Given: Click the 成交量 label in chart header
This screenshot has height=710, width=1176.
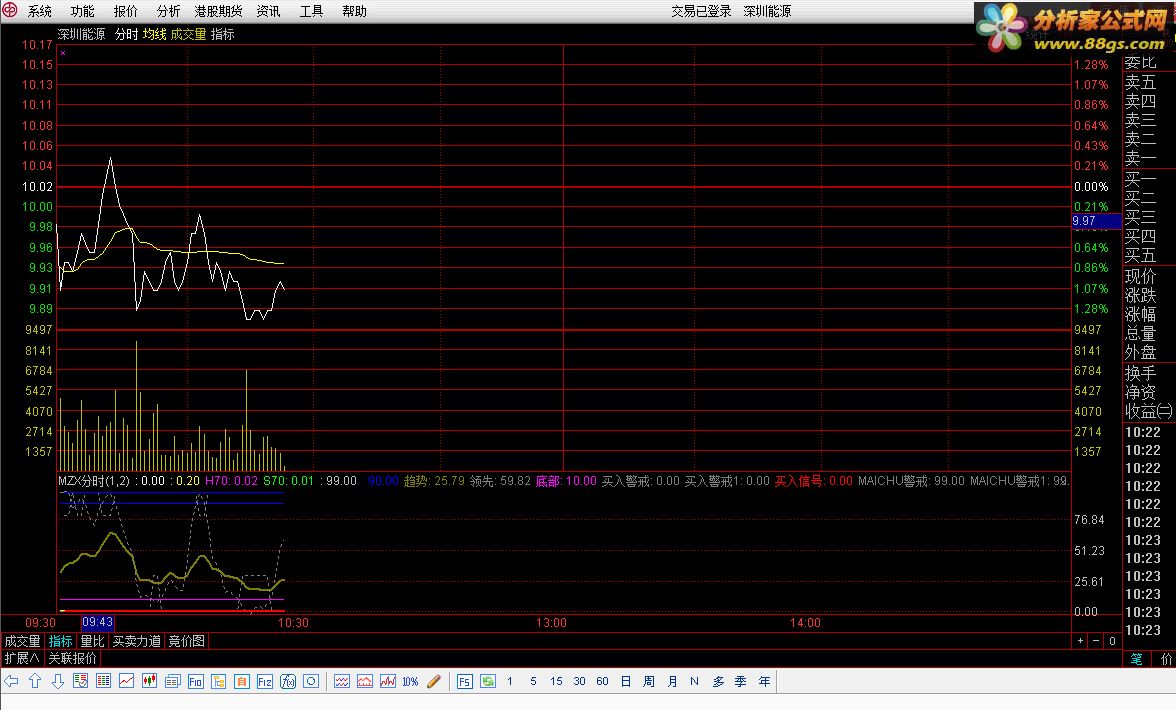Looking at the screenshot, I should point(188,34).
